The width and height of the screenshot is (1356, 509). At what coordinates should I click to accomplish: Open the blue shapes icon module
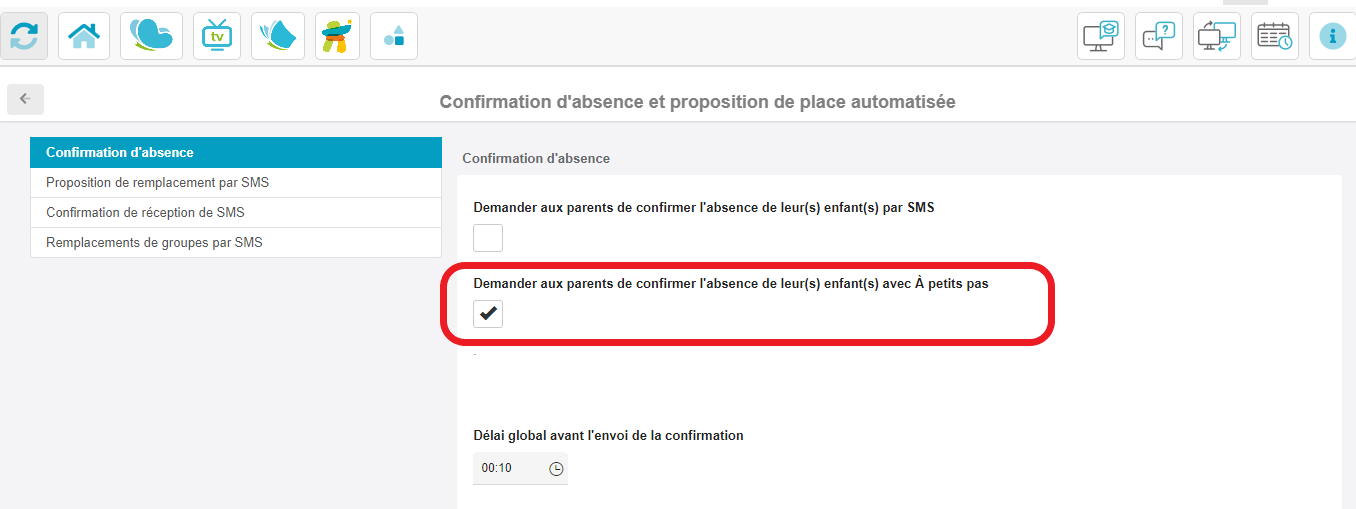[394, 36]
